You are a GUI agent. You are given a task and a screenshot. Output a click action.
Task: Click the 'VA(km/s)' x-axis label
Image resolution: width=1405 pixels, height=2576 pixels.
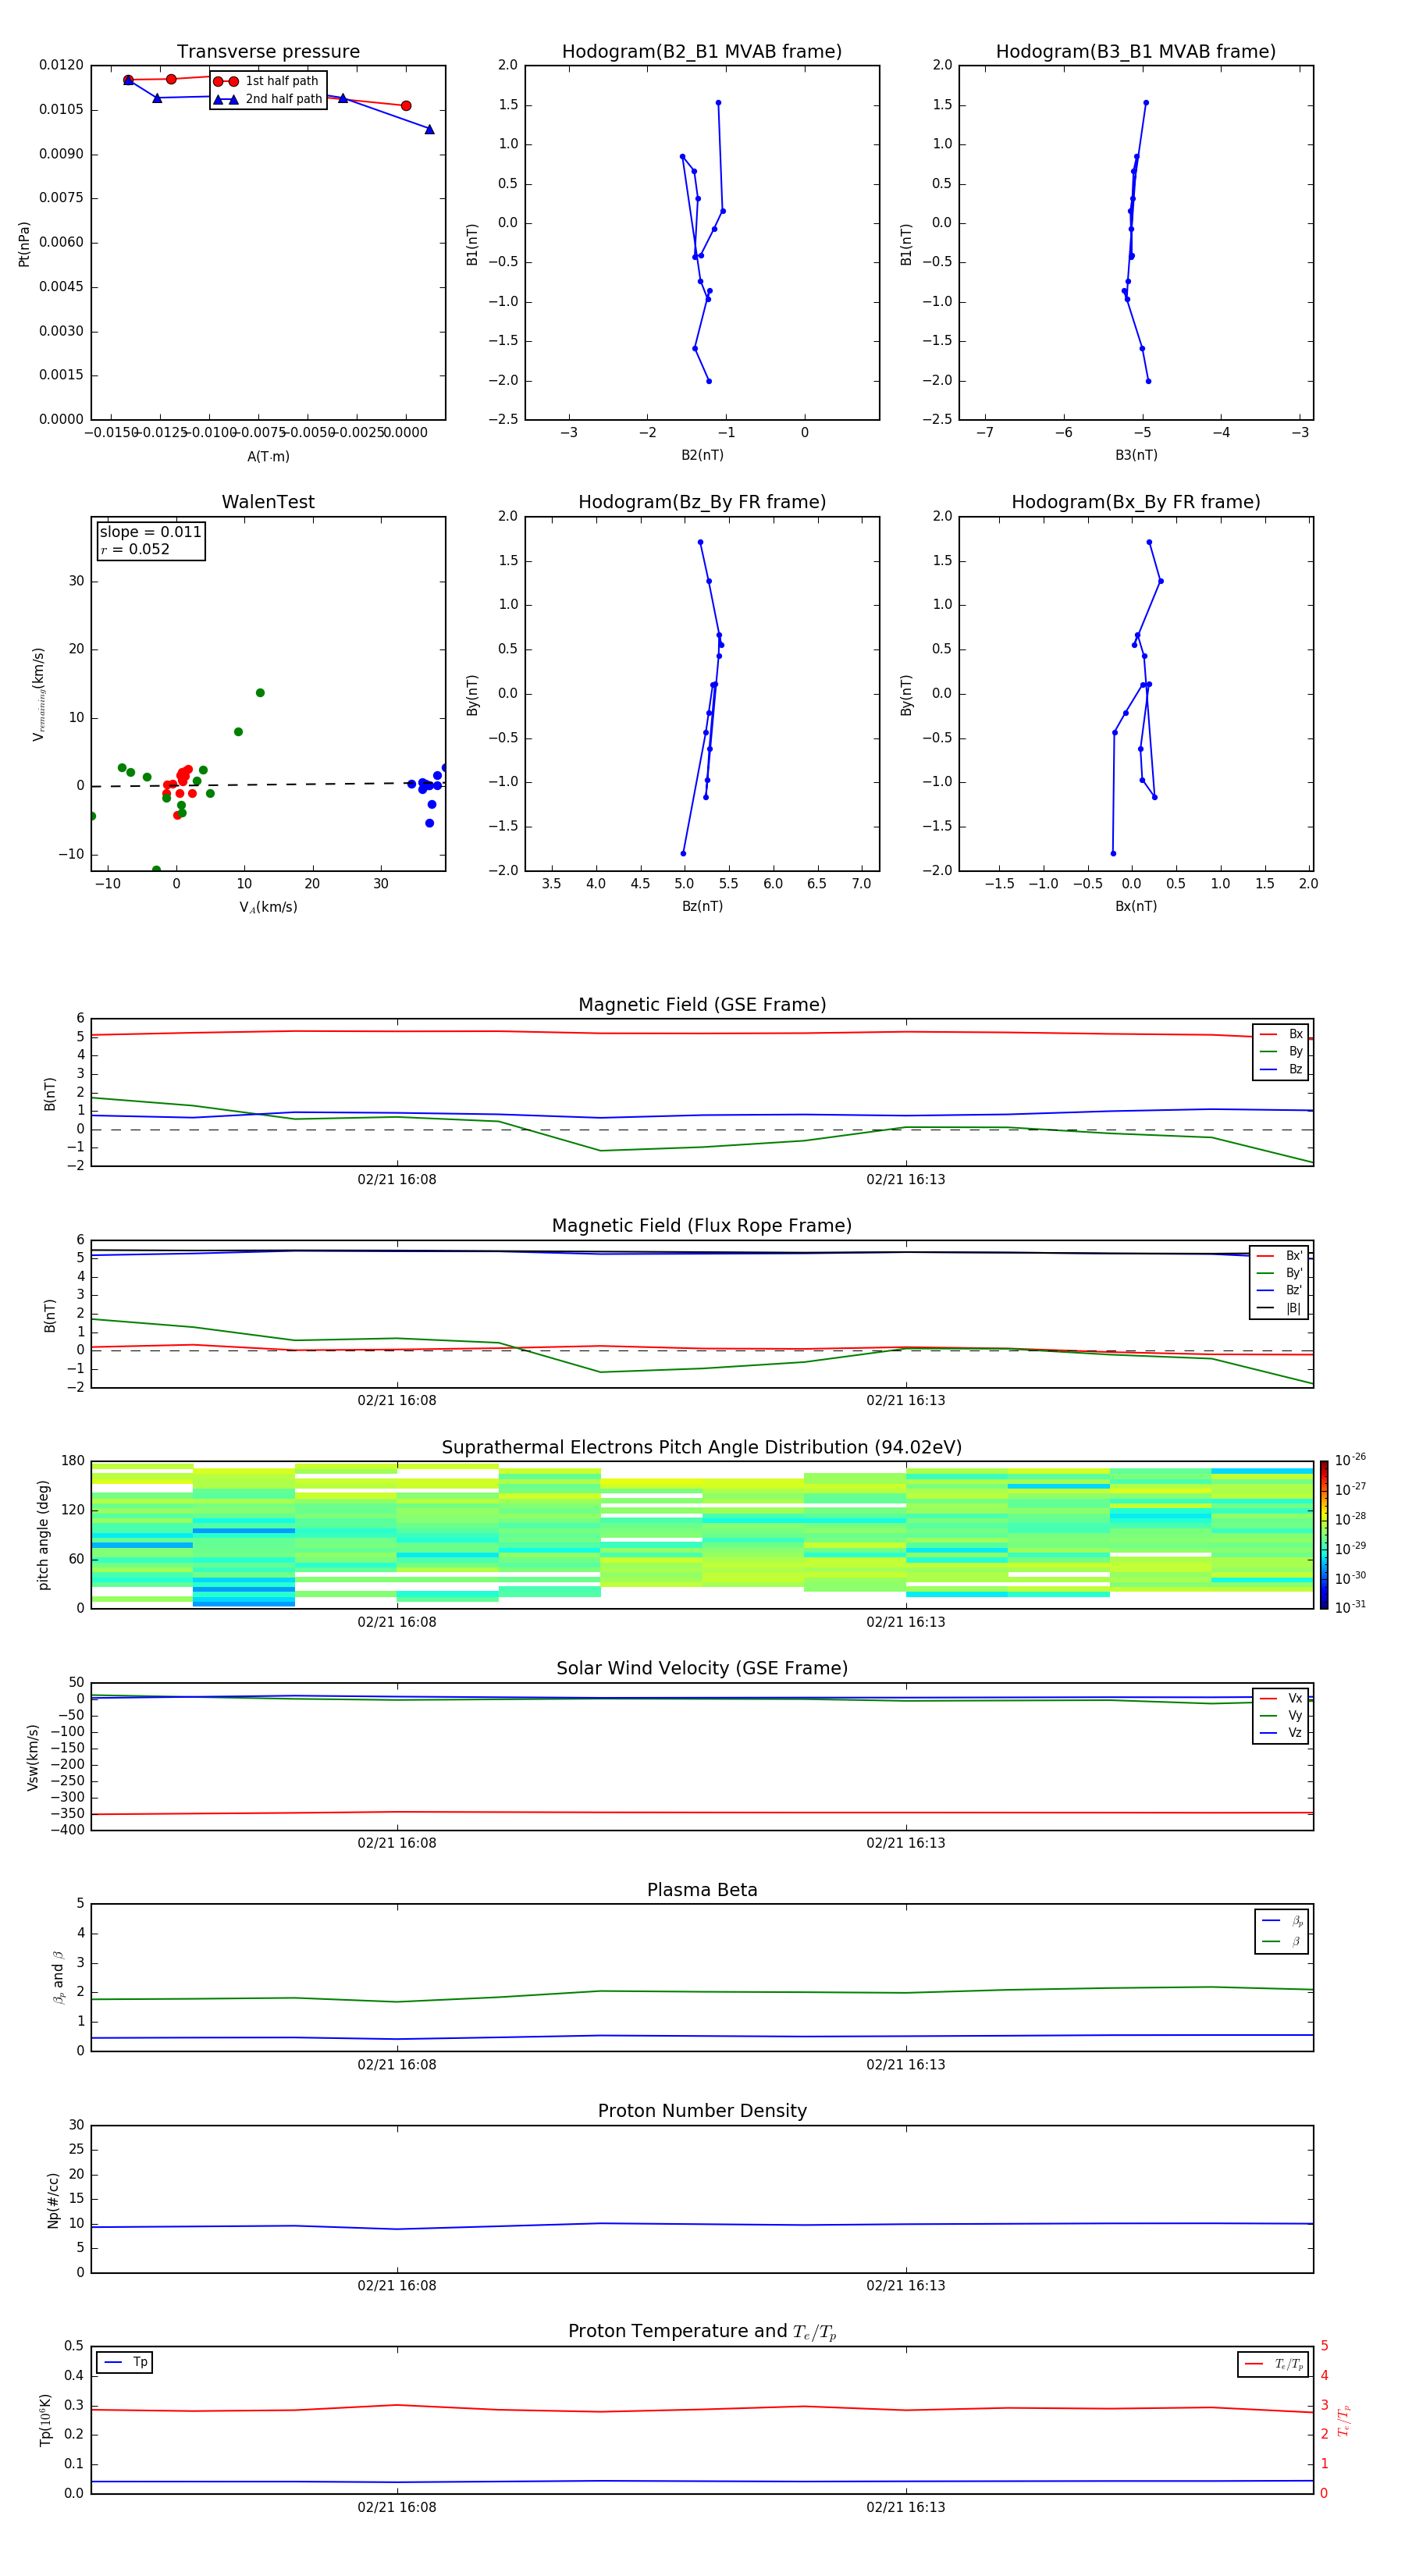click(268, 908)
